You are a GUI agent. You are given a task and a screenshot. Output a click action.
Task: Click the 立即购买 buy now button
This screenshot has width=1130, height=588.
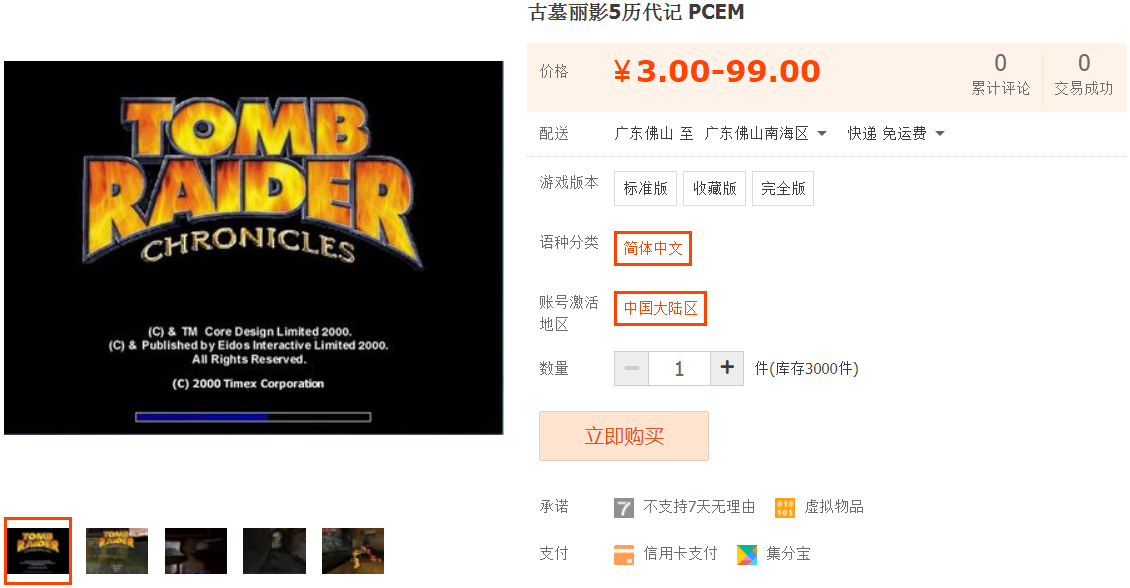tap(624, 436)
